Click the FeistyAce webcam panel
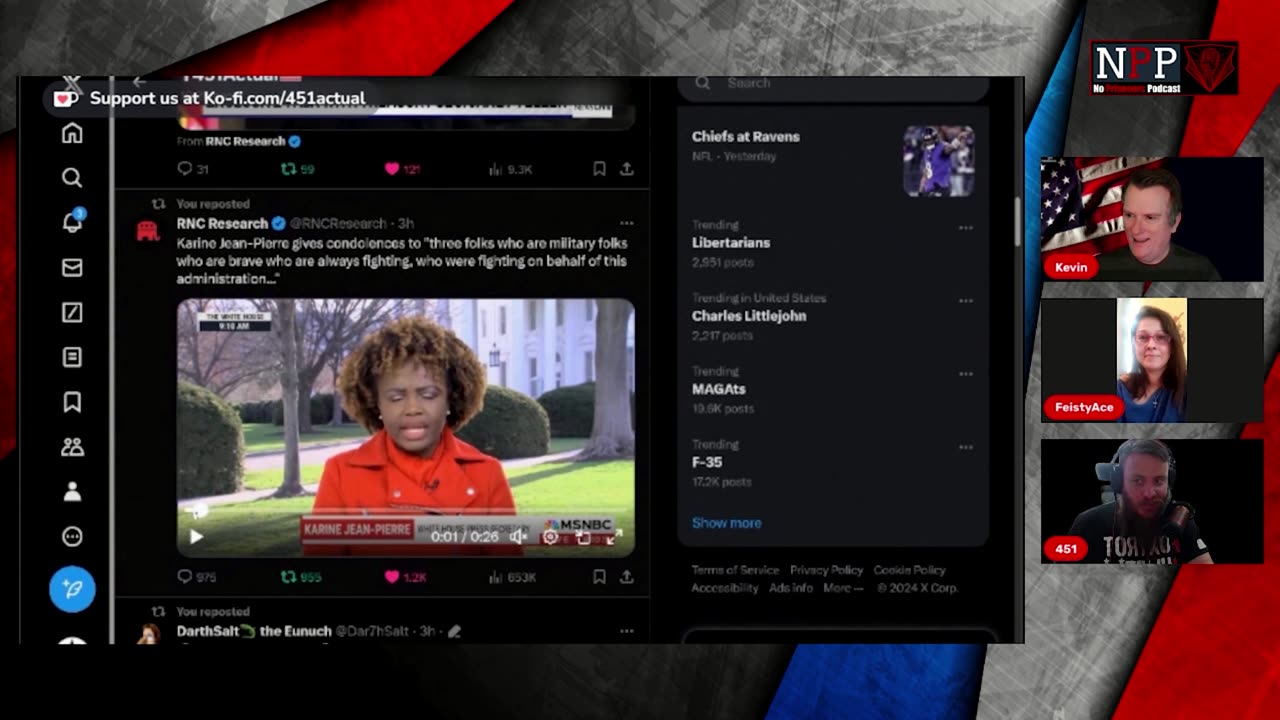Image resolution: width=1280 pixels, height=720 pixels. pyautogui.click(x=1152, y=360)
